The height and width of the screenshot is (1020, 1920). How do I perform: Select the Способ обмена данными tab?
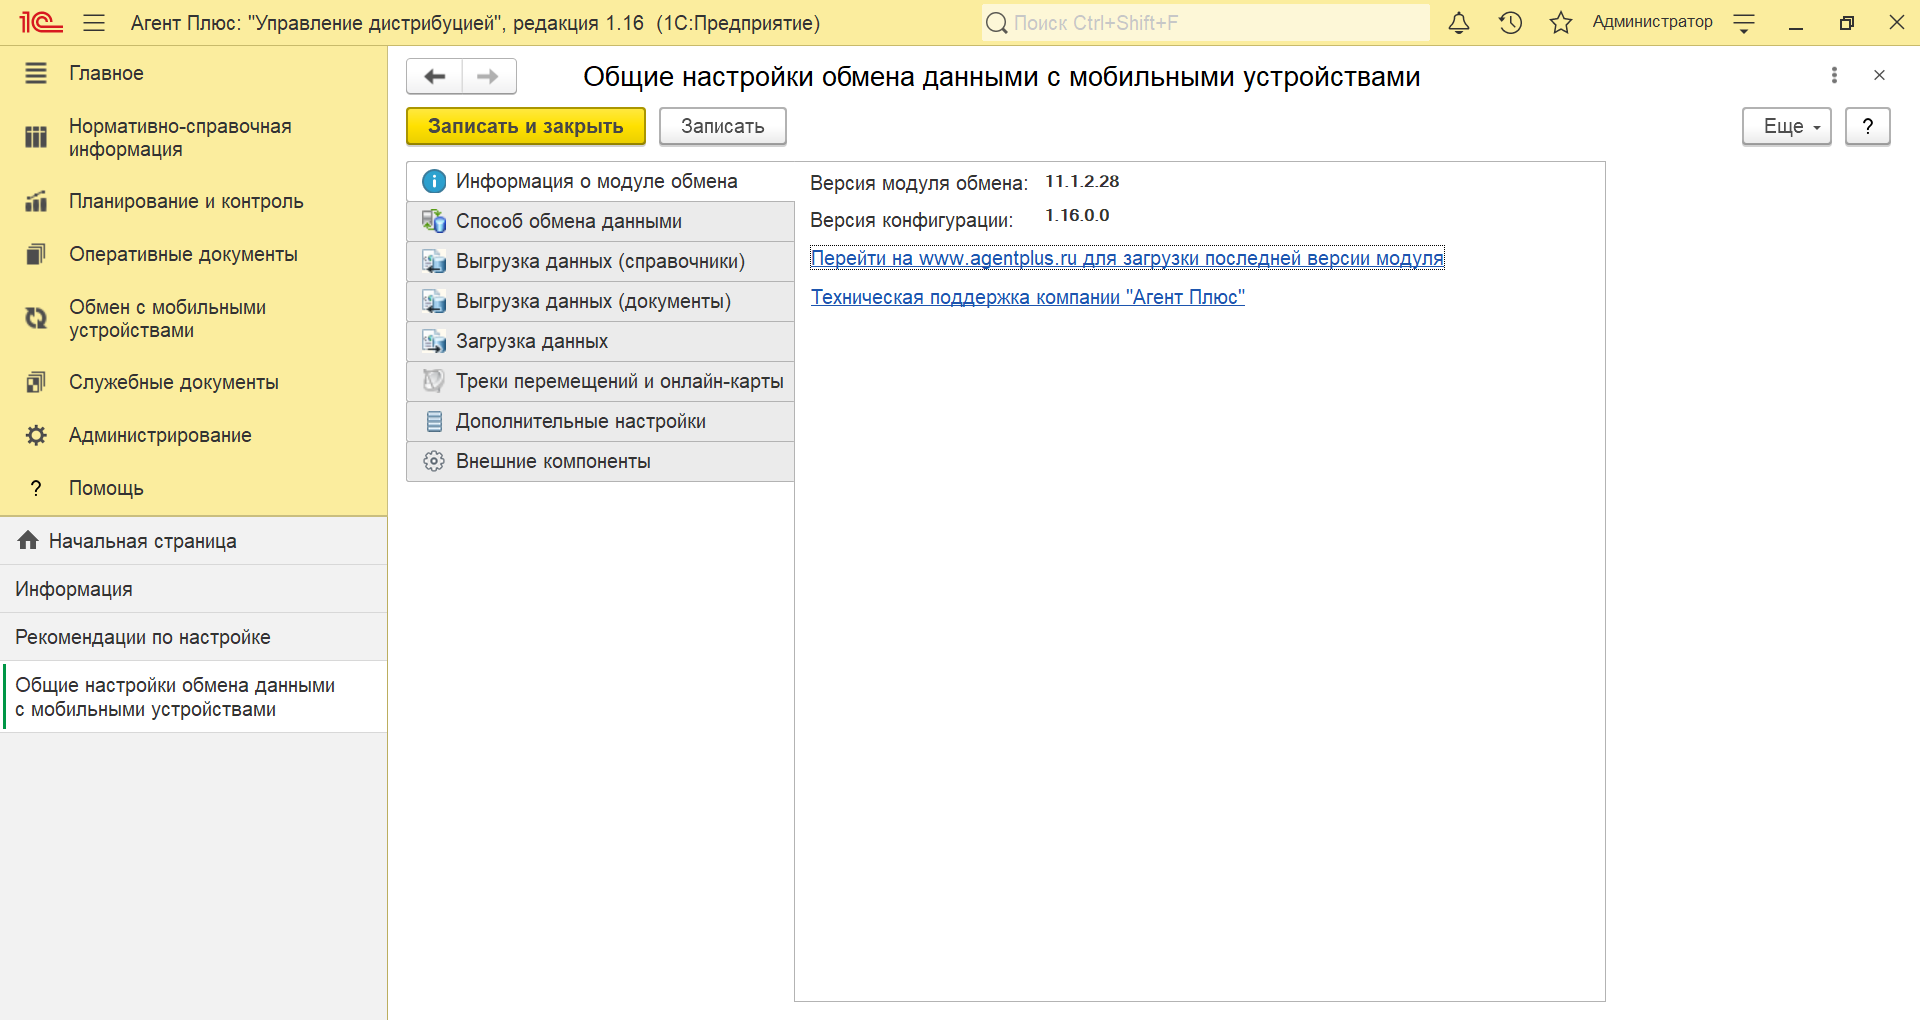pos(568,221)
